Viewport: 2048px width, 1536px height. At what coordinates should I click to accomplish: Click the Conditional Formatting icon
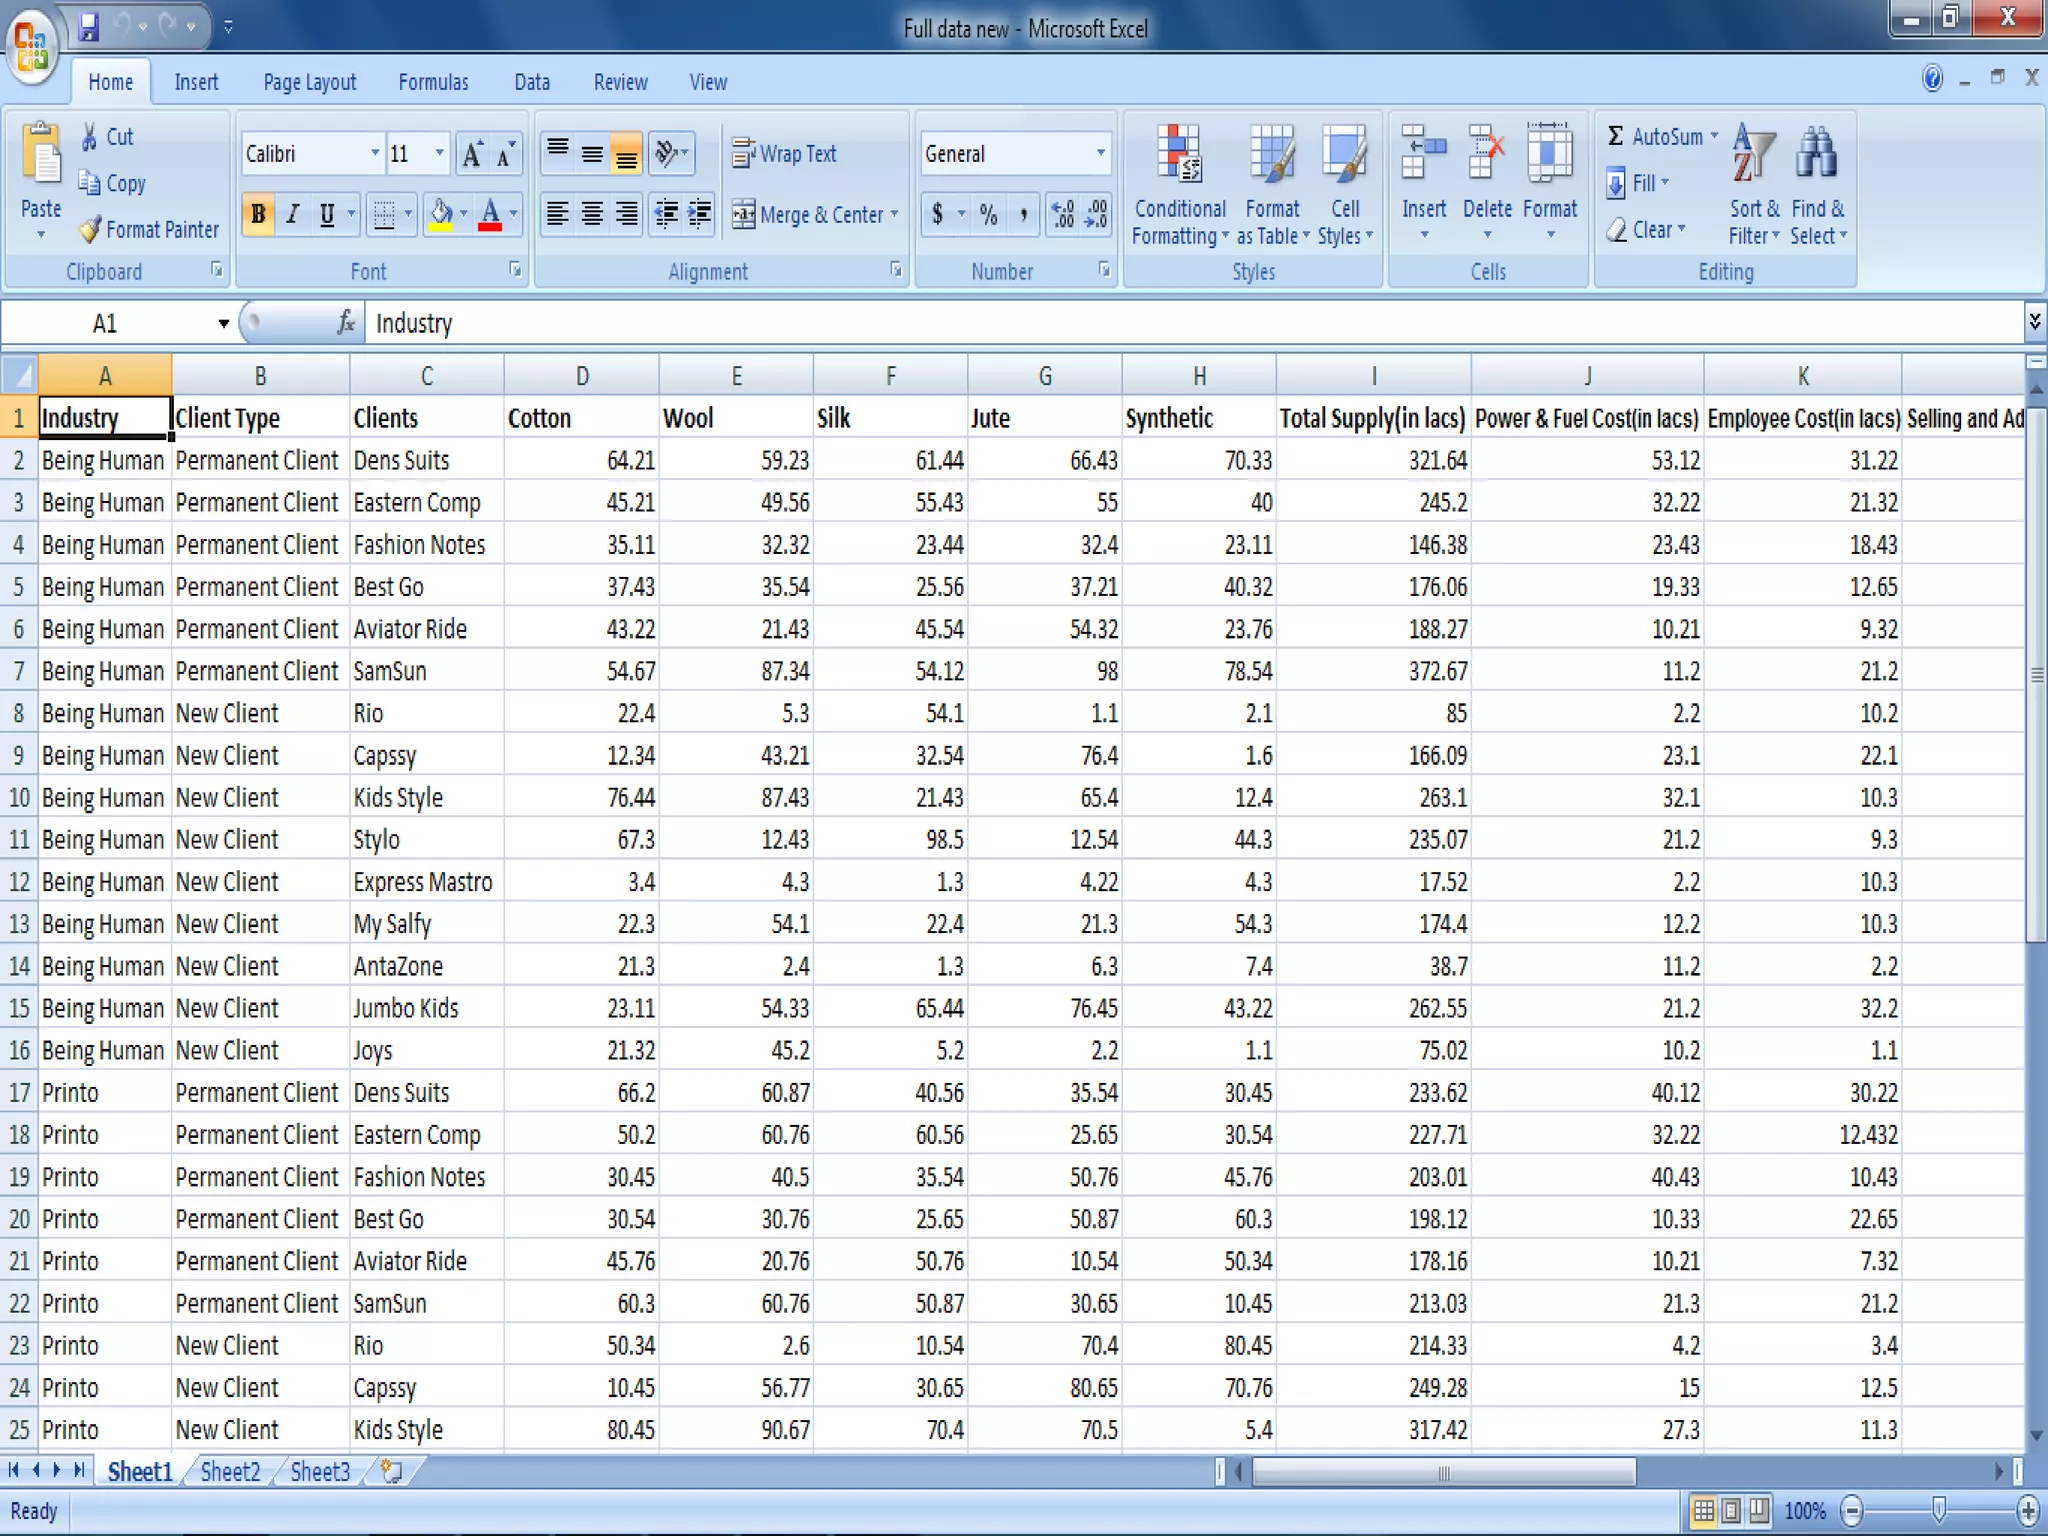pyautogui.click(x=1179, y=155)
